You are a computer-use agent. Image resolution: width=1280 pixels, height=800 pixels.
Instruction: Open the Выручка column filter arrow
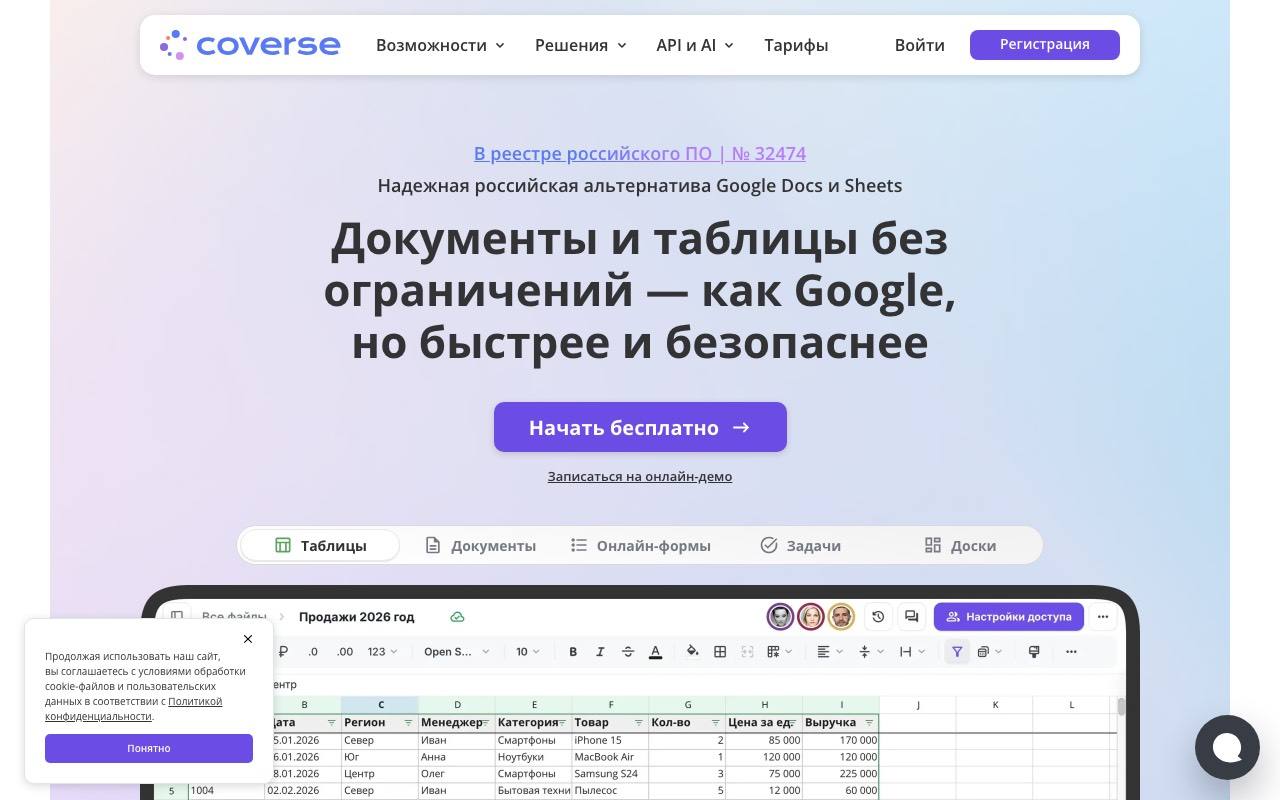click(x=870, y=723)
